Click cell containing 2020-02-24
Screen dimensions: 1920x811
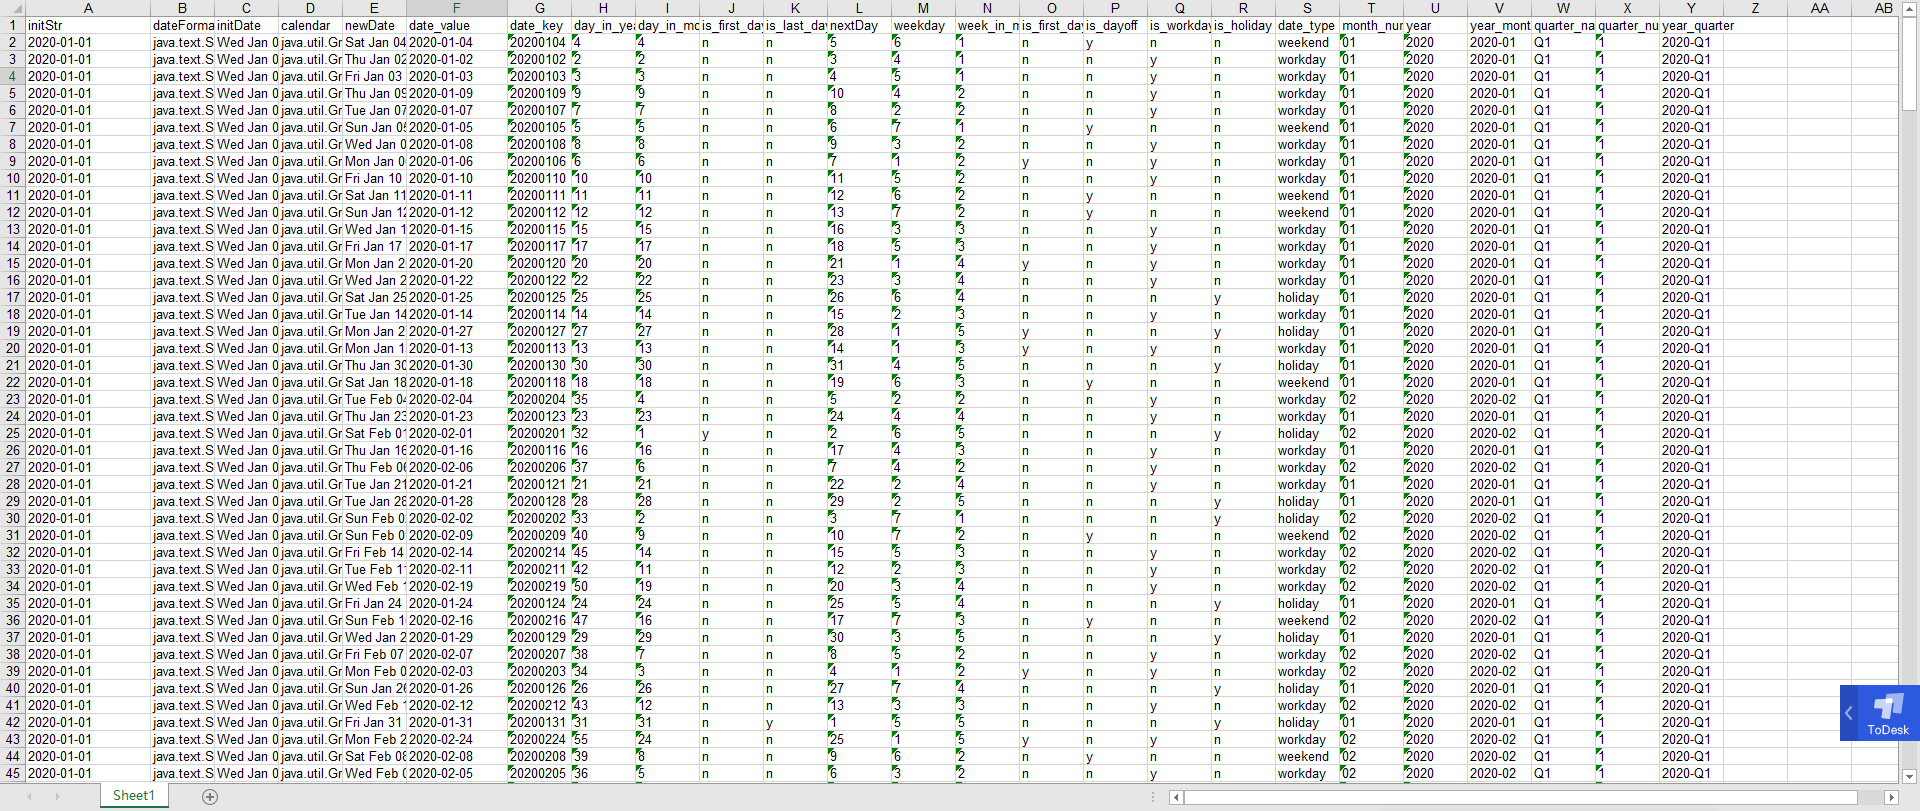click(x=456, y=739)
